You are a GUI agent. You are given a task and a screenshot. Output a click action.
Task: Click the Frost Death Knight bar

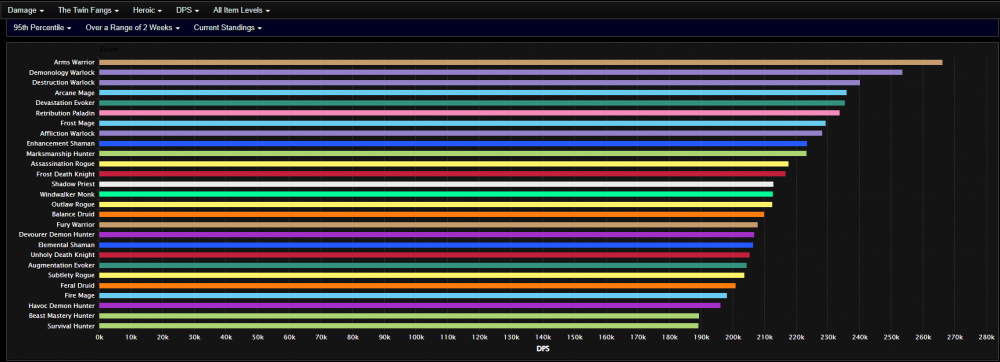(443, 174)
